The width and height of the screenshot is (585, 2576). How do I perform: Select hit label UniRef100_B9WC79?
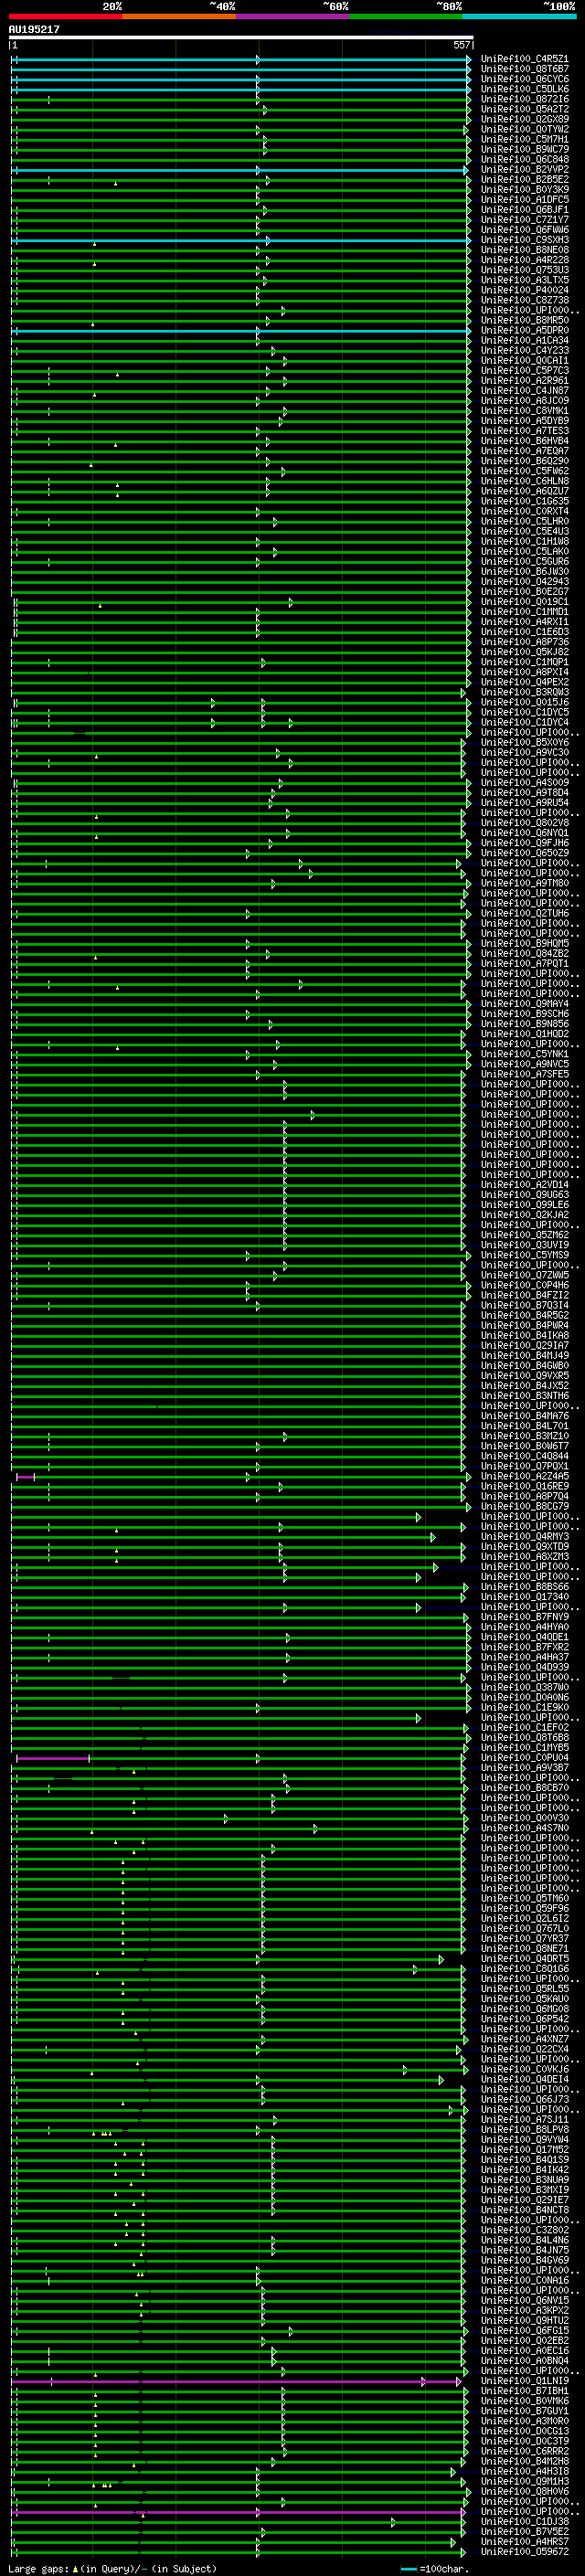coord(524,150)
